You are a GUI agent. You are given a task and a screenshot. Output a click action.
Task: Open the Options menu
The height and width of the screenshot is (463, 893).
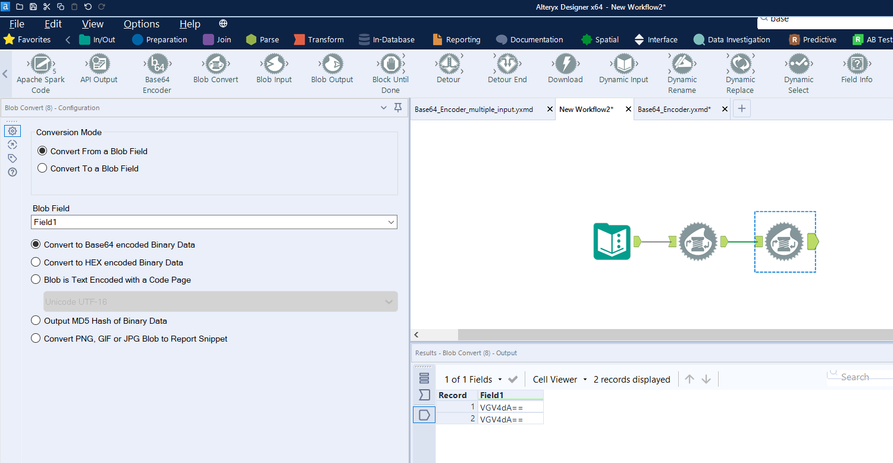[x=141, y=23]
